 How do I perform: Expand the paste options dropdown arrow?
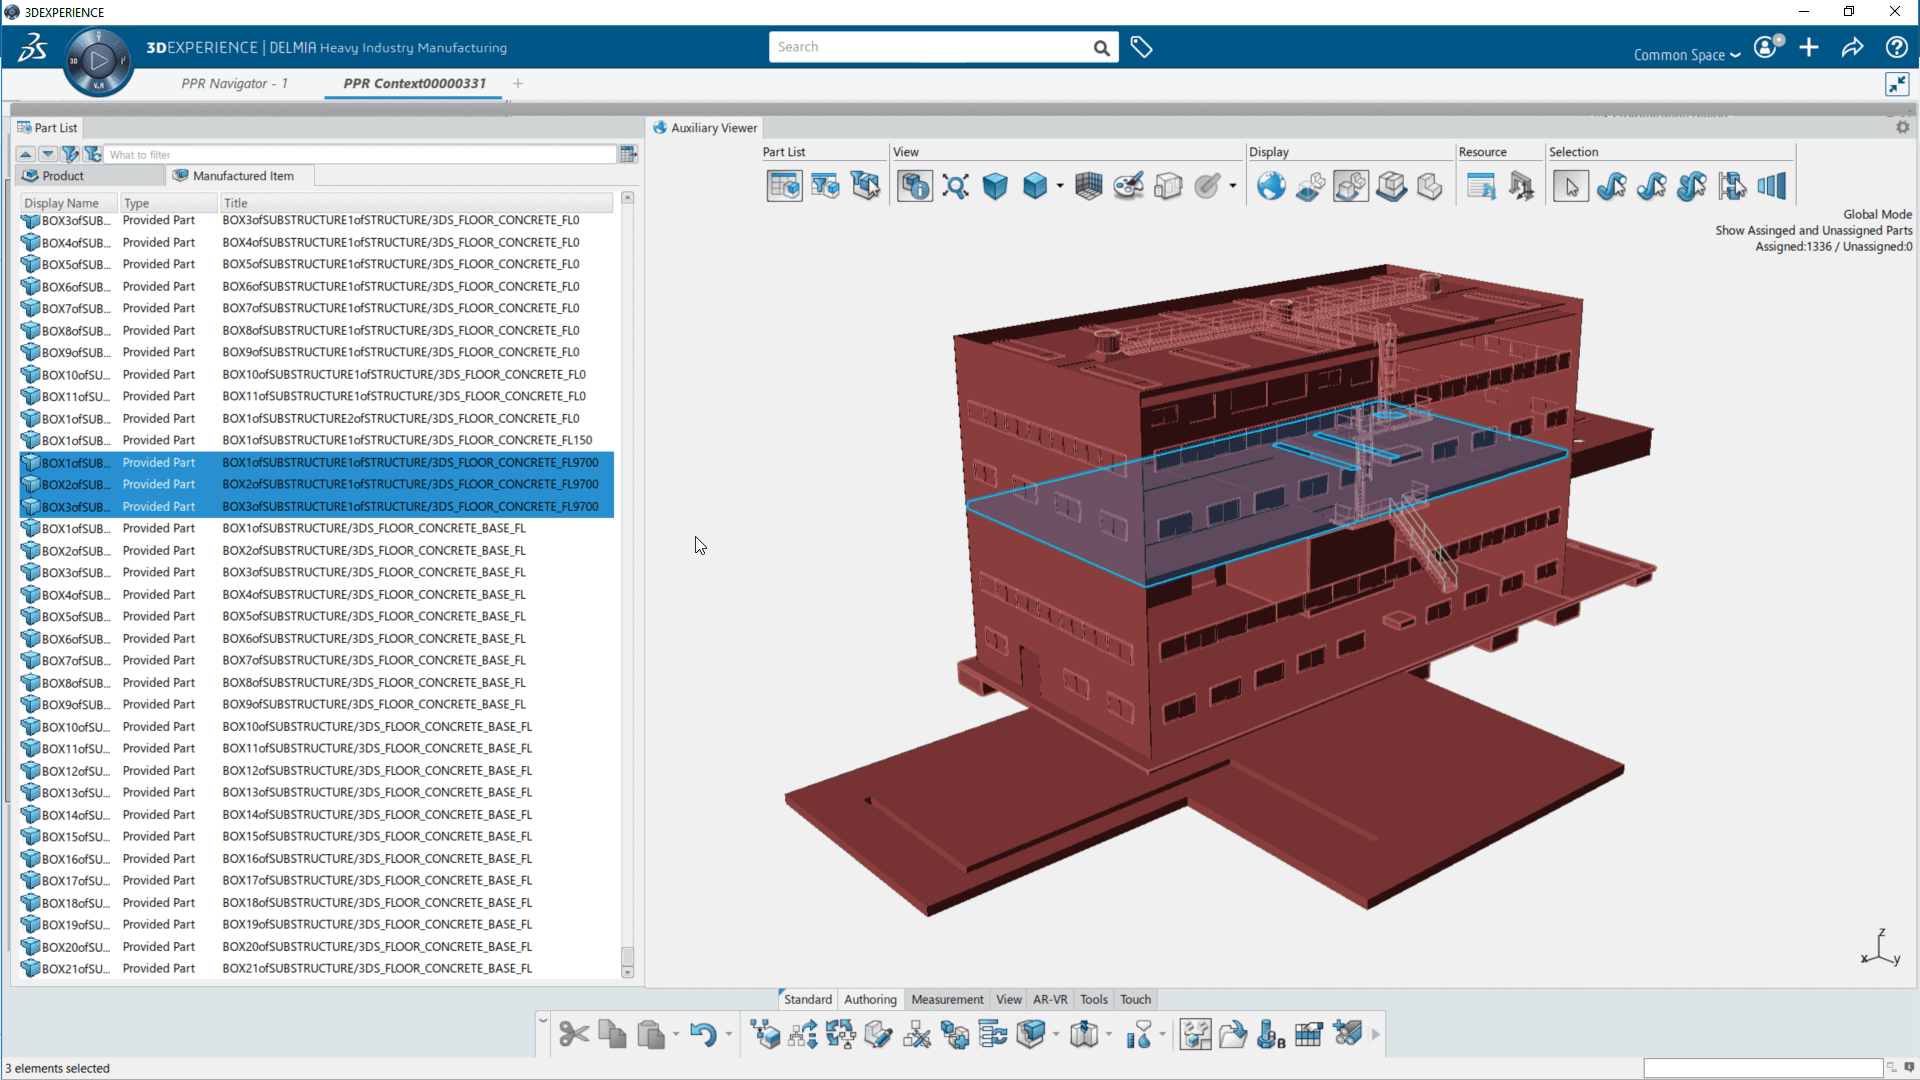tap(676, 1035)
